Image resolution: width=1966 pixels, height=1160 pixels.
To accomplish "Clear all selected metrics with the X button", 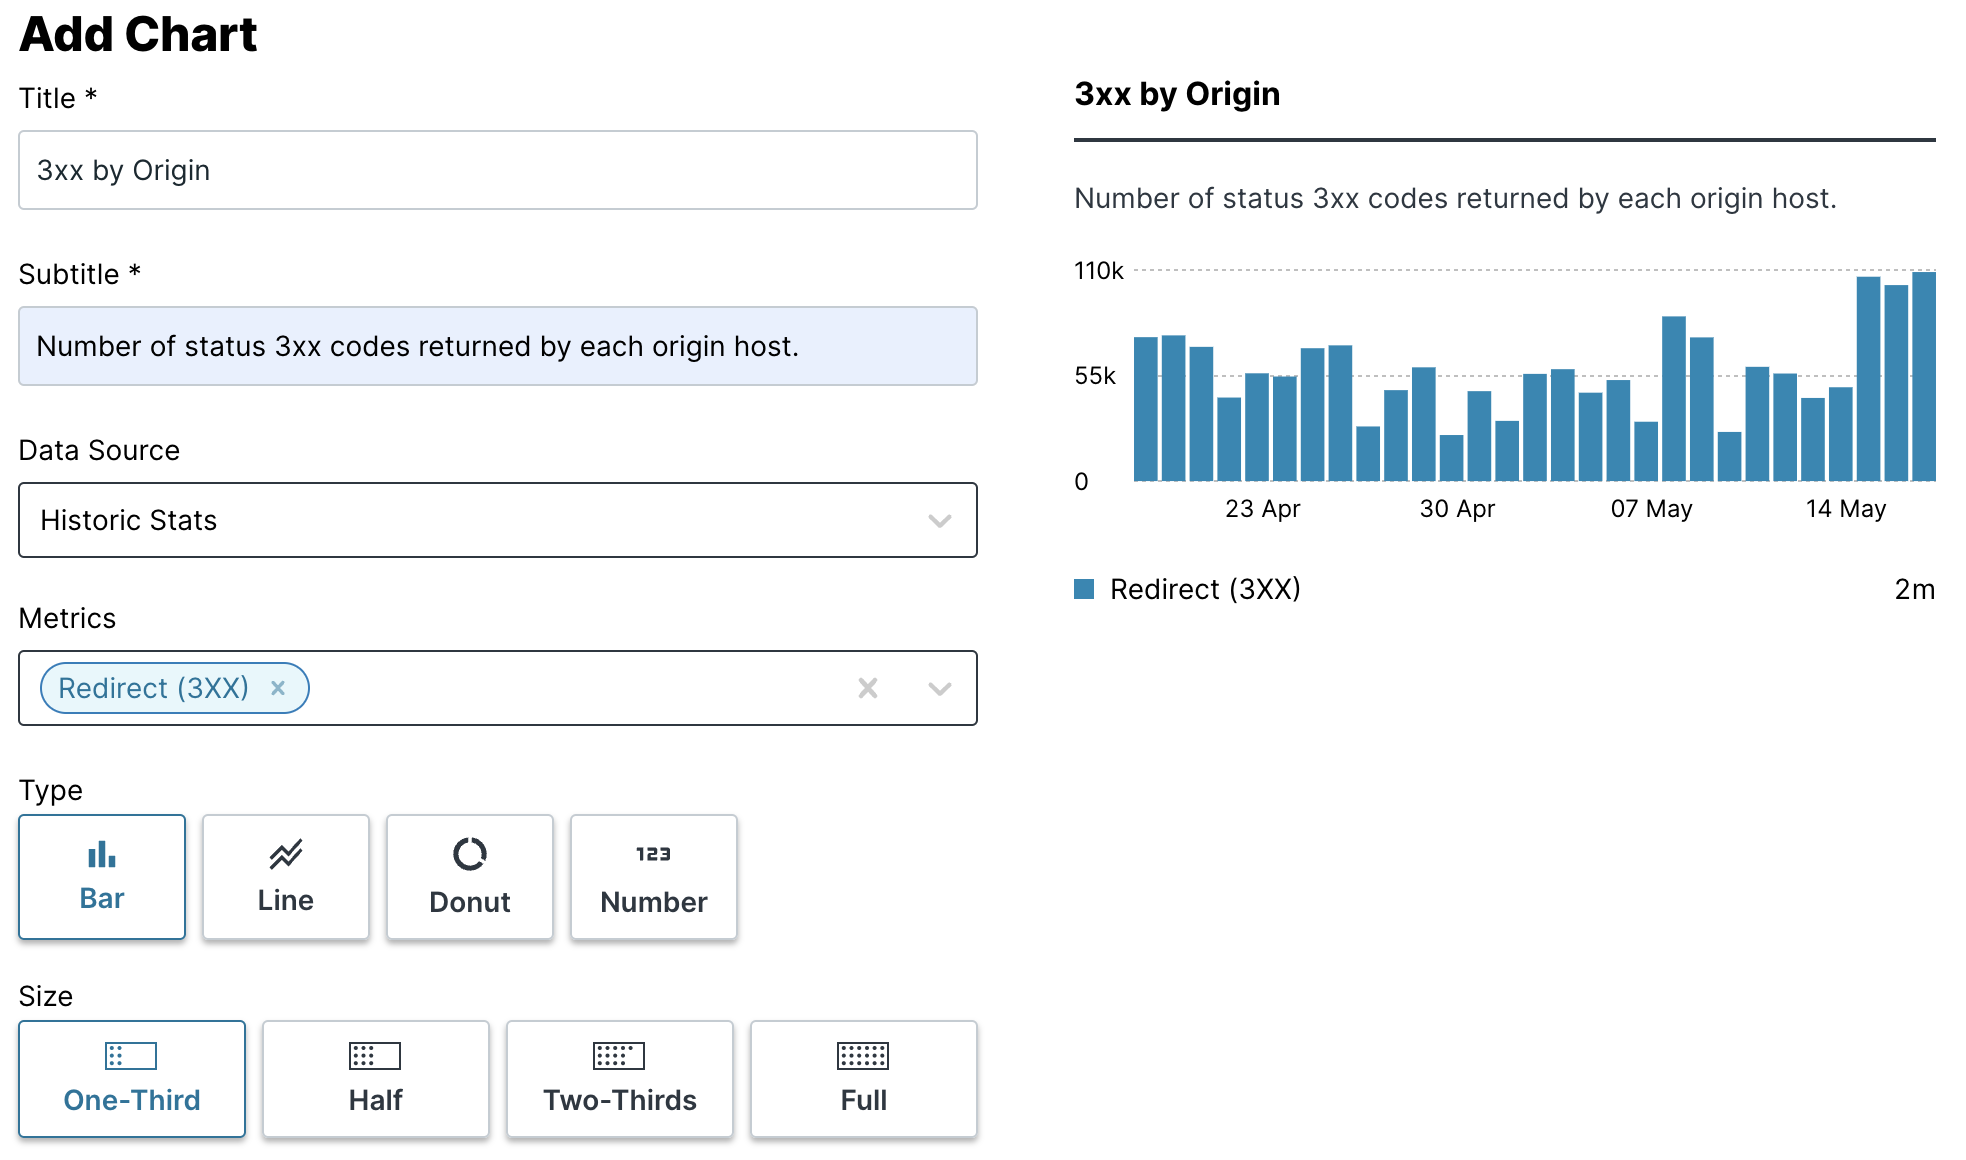I will [x=866, y=688].
